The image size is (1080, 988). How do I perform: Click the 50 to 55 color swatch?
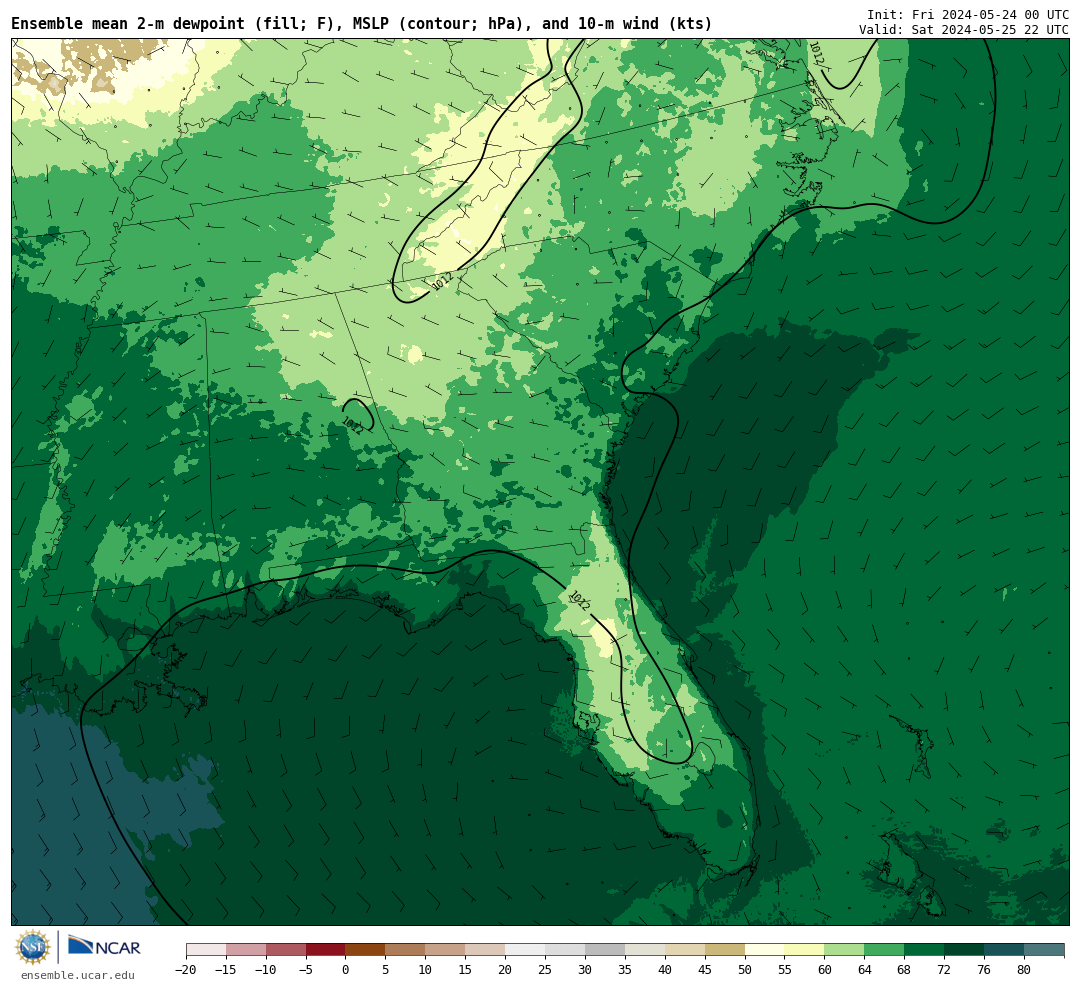tap(765, 949)
